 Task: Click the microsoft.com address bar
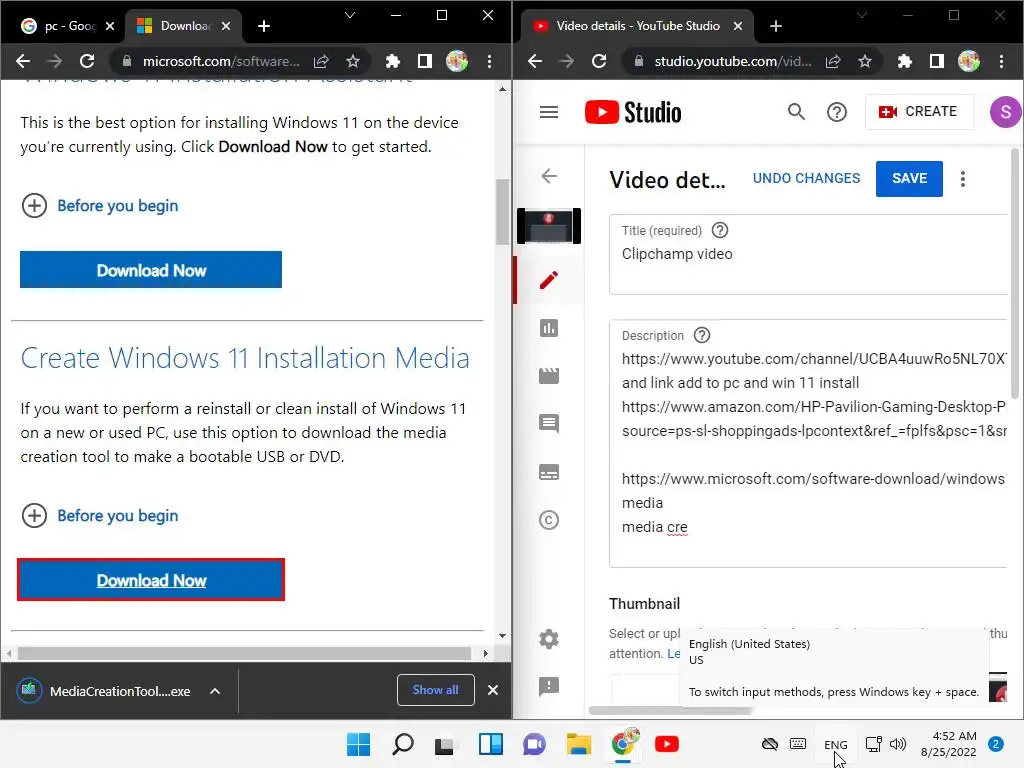pos(221,61)
